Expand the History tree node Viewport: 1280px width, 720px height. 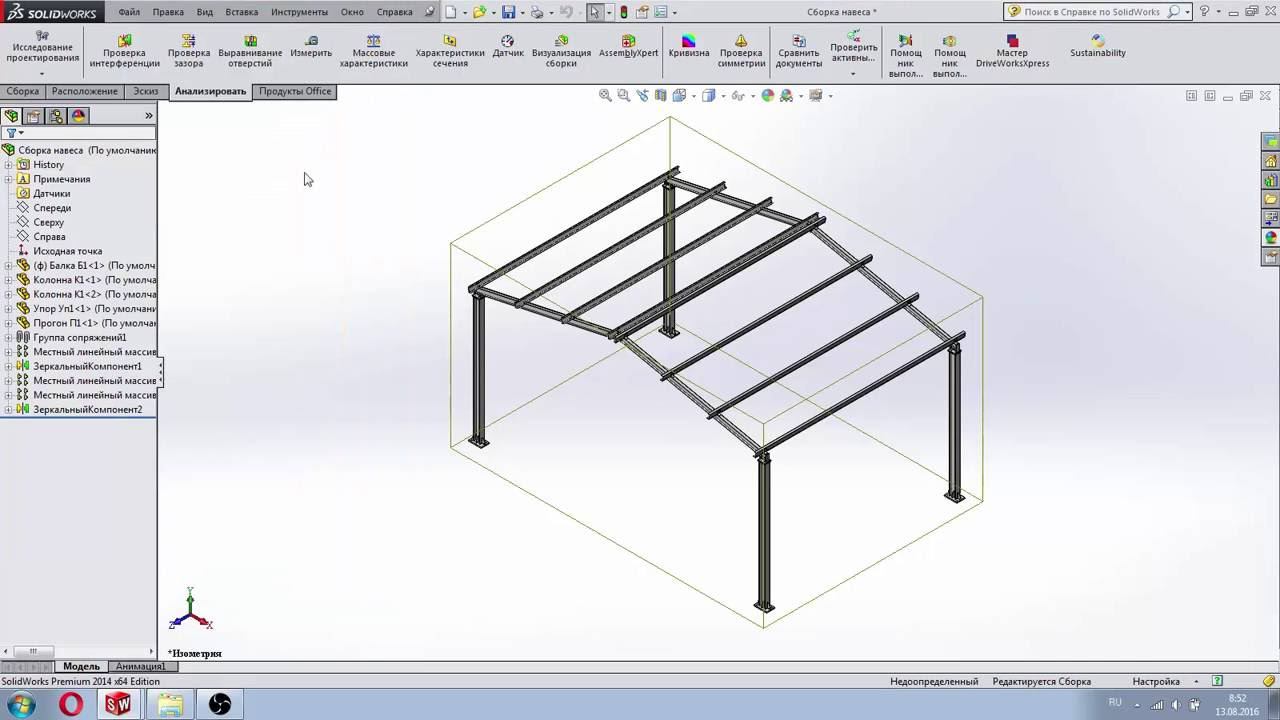(x=8, y=165)
